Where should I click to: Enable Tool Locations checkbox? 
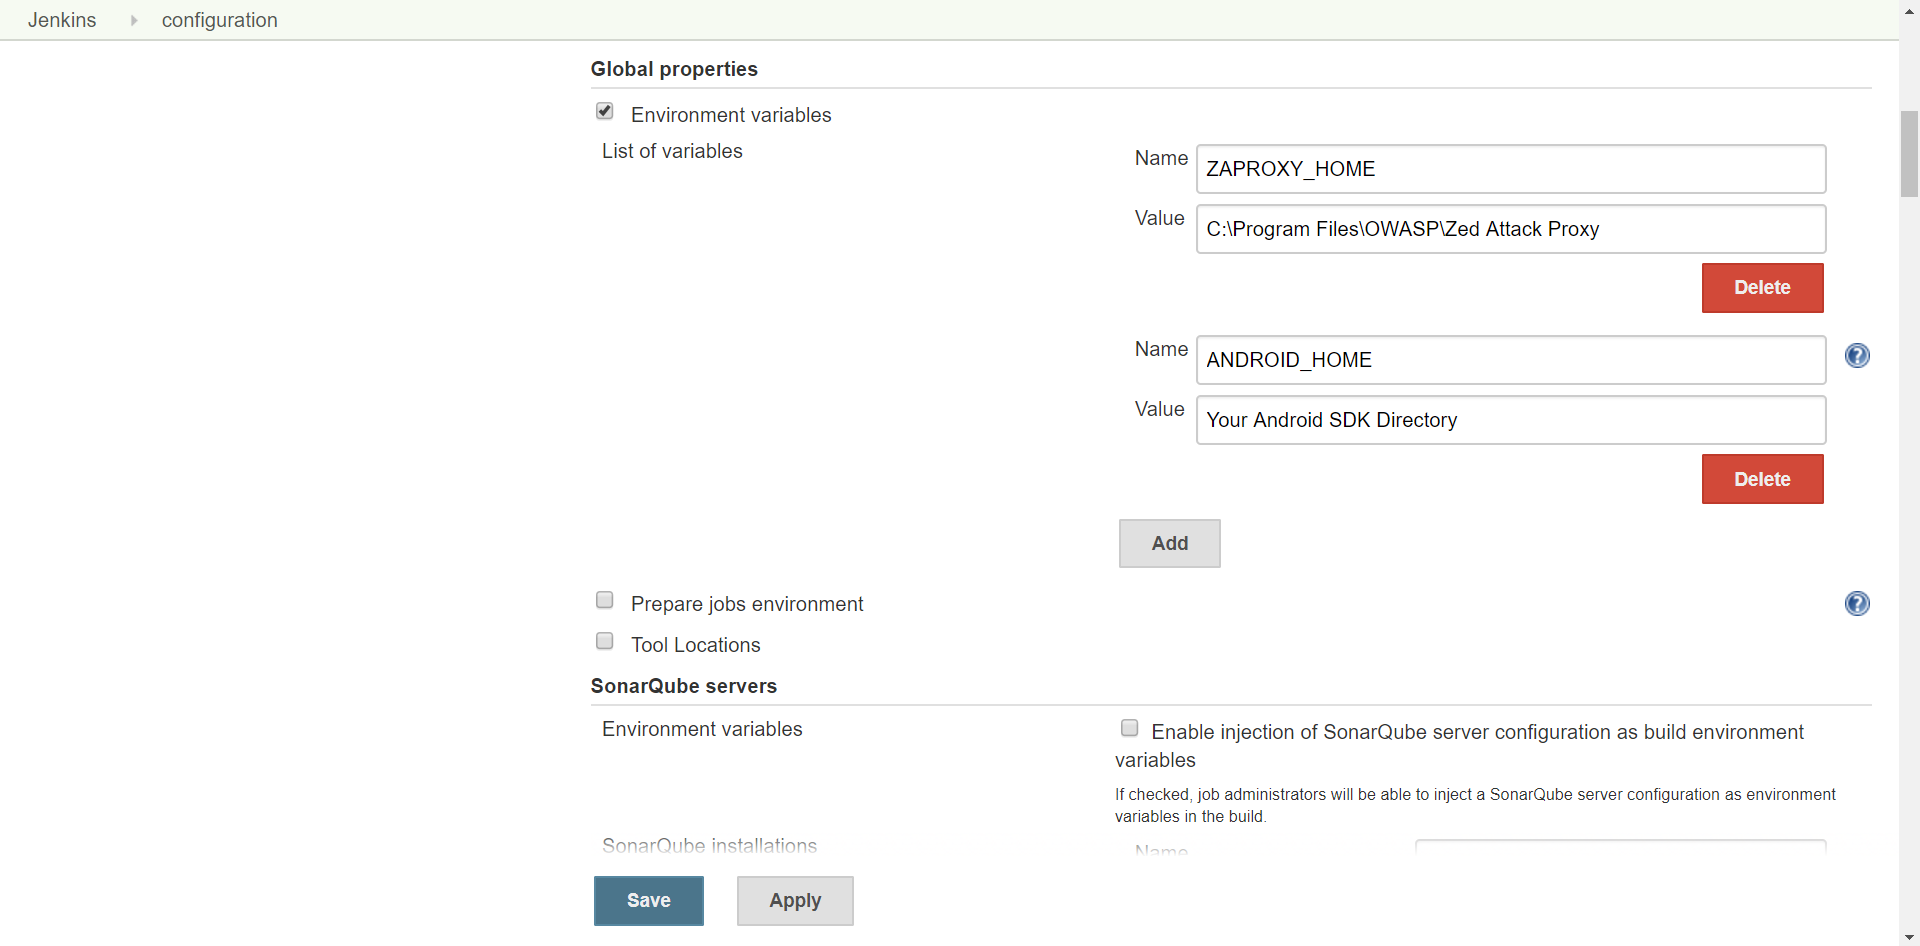coord(605,641)
